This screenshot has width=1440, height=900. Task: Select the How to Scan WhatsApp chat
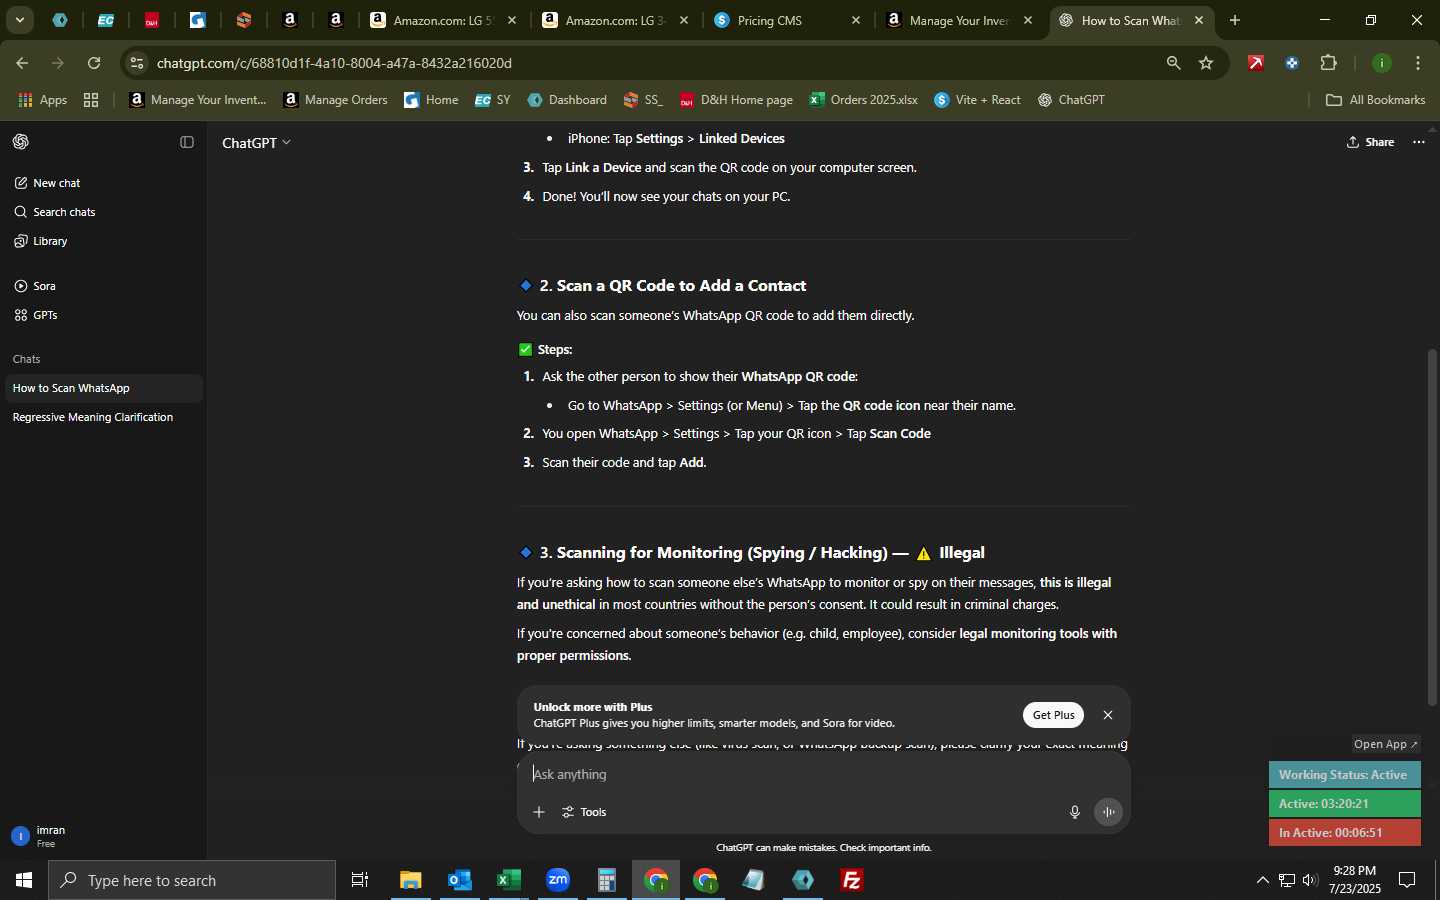click(x=104, y=388)
